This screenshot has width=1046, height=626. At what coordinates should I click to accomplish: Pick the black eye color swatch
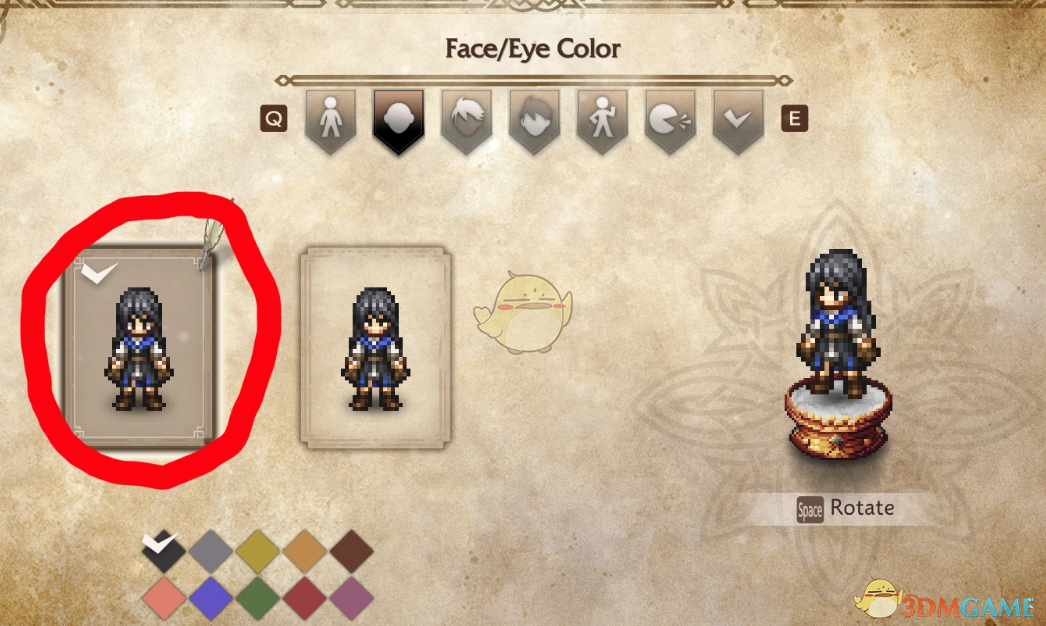coord(163,552)
